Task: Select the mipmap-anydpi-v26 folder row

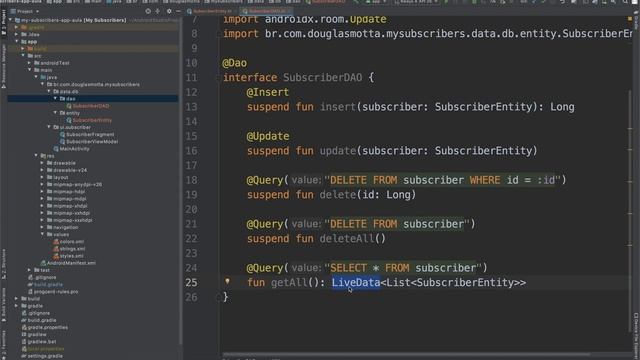Action: pos(93,184)
